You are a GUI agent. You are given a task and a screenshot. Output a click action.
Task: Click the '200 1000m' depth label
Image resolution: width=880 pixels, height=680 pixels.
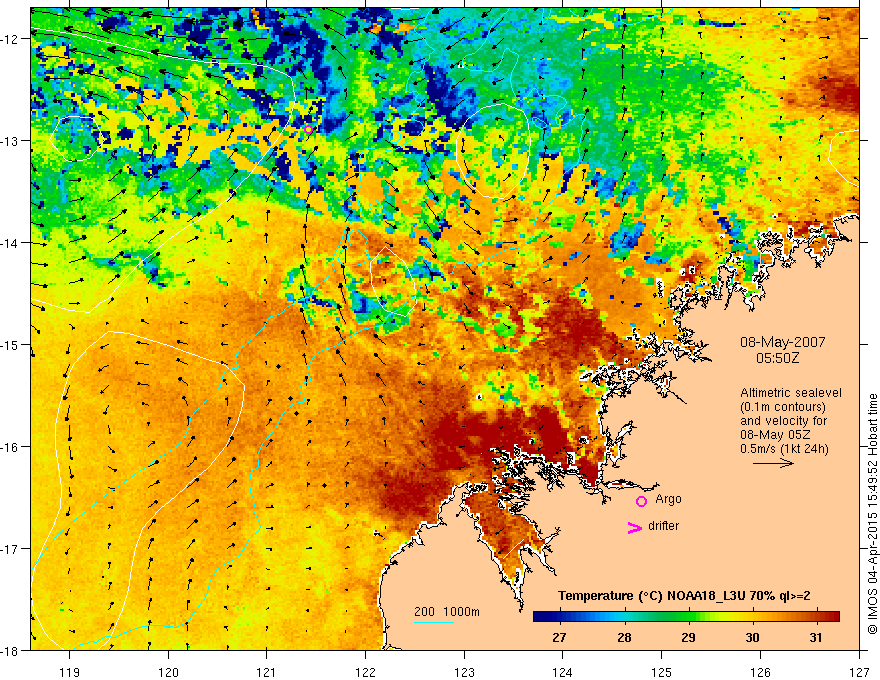tap(447, 612)
